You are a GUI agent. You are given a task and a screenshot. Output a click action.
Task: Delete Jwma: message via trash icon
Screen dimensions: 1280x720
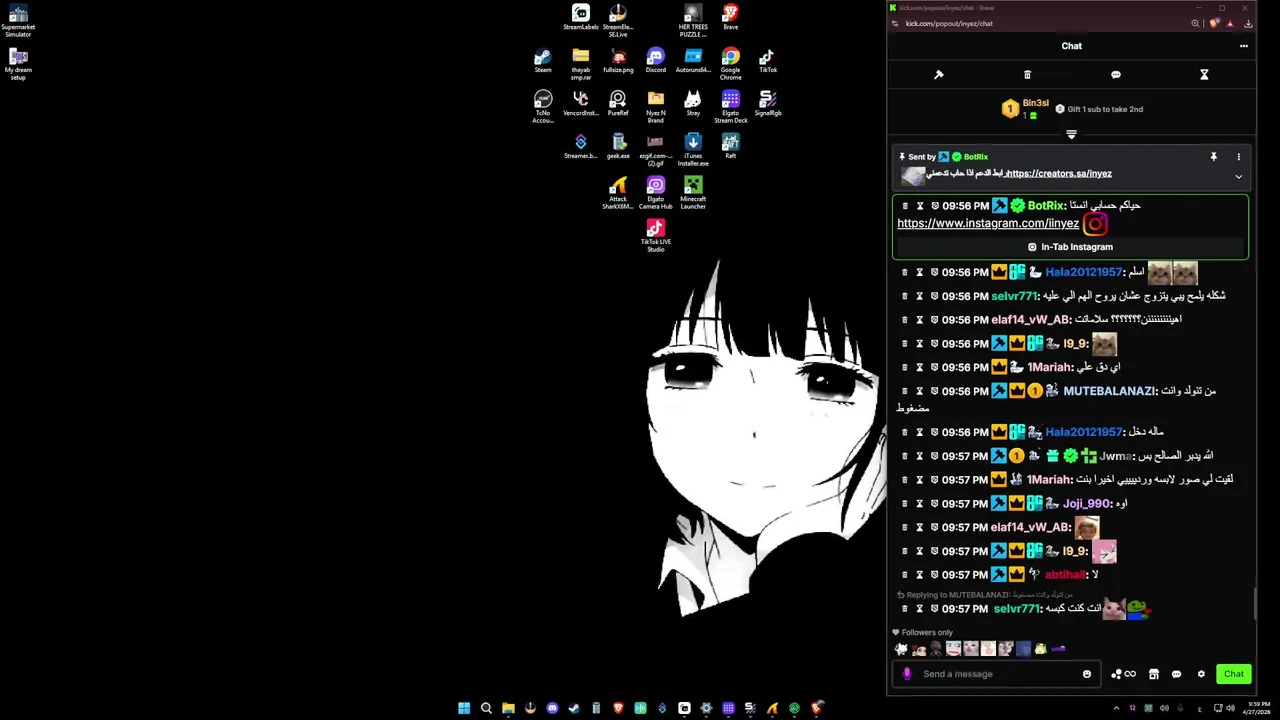[x=905, y=456]
